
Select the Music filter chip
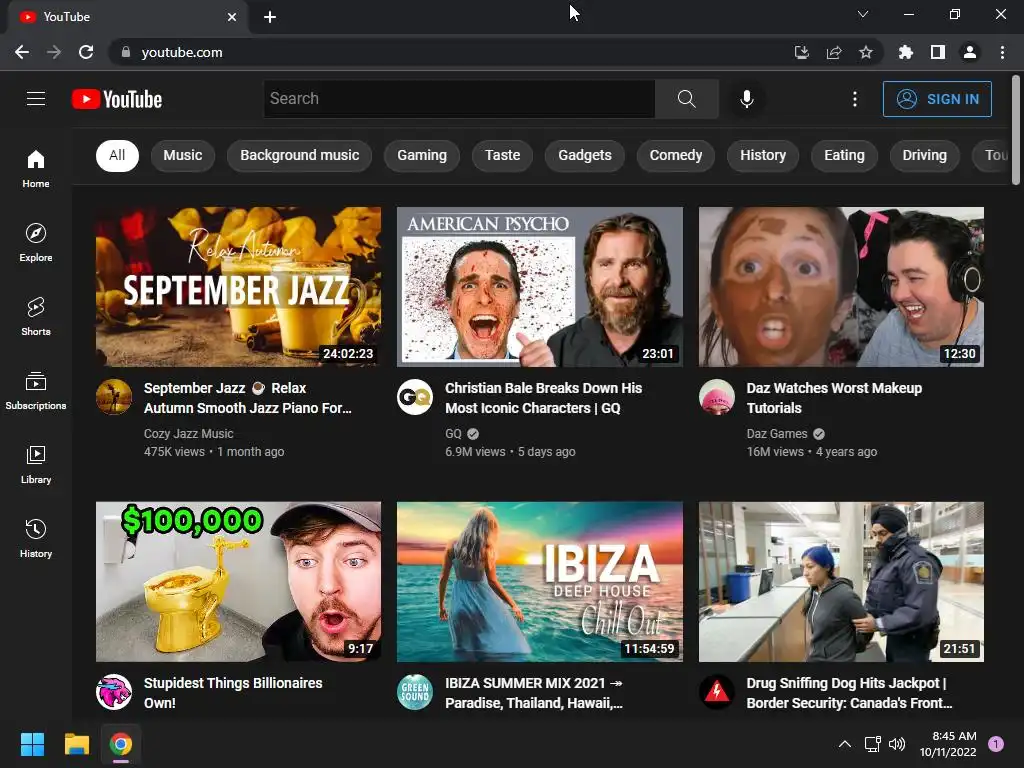(x=183, y=155)
